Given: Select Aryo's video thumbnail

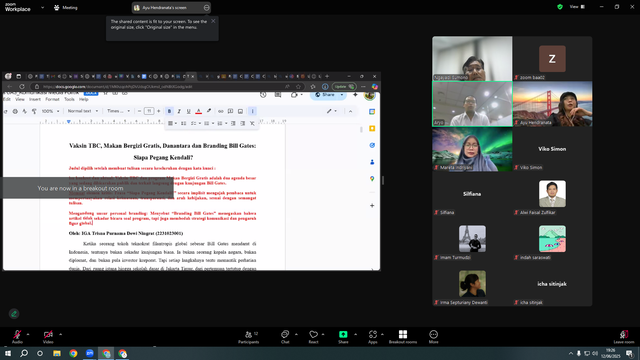Looking at the screenshot, I should [x=472, y=104].
